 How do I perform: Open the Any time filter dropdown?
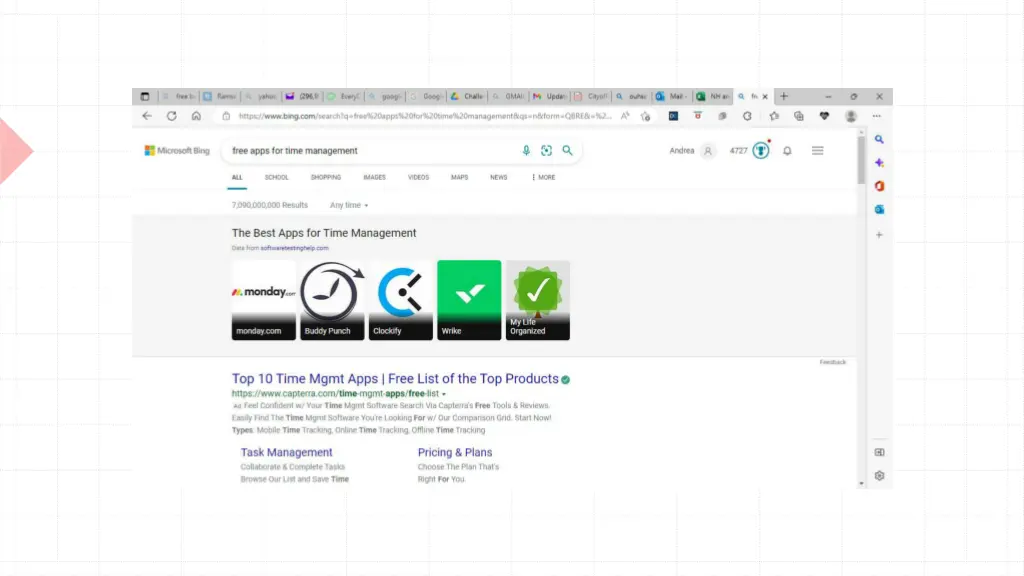(x=349, y=205)
